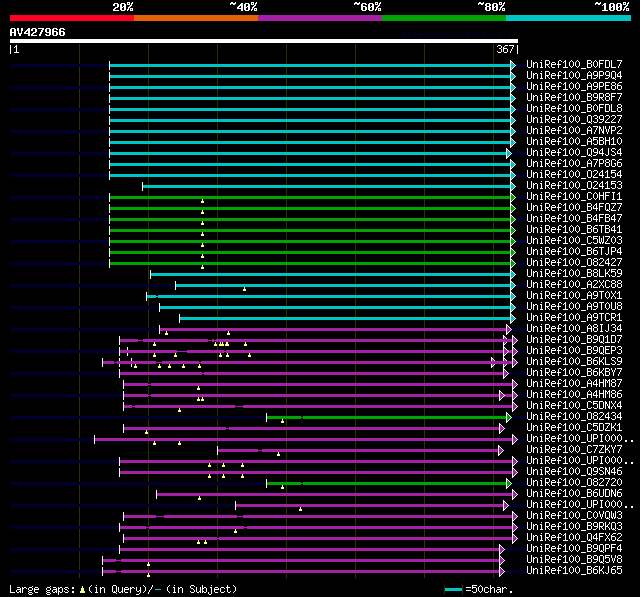The image size is (640, 597).
Task: Click the end arrowhead of the B0FDL7 alignment
Action: (x=513, y=65)
